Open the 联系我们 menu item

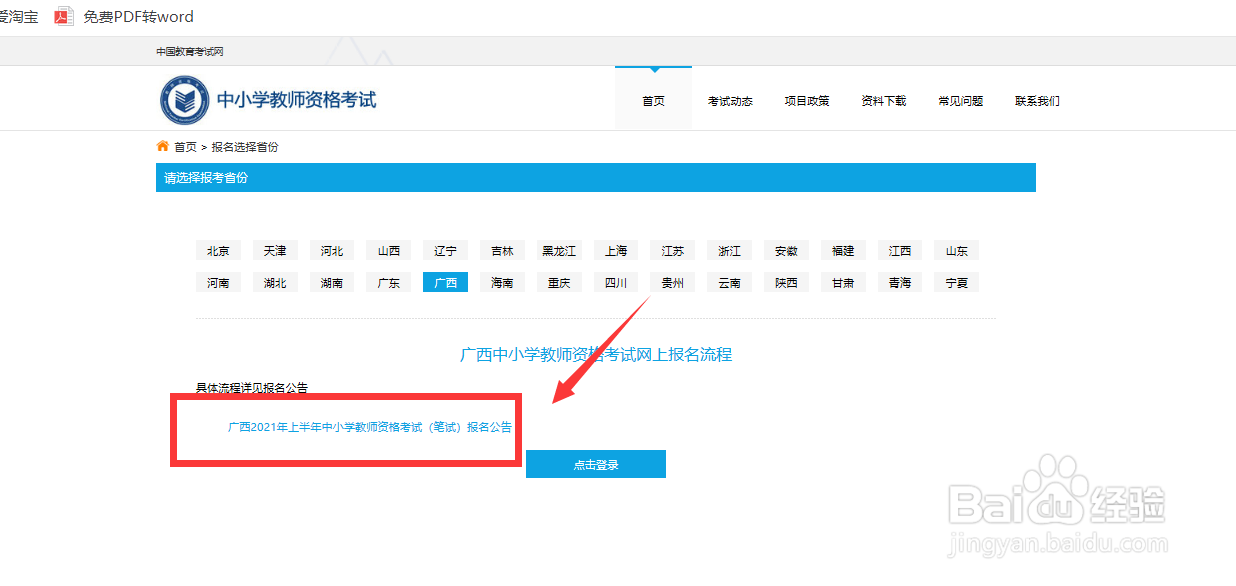click(x=1037, y=100)
